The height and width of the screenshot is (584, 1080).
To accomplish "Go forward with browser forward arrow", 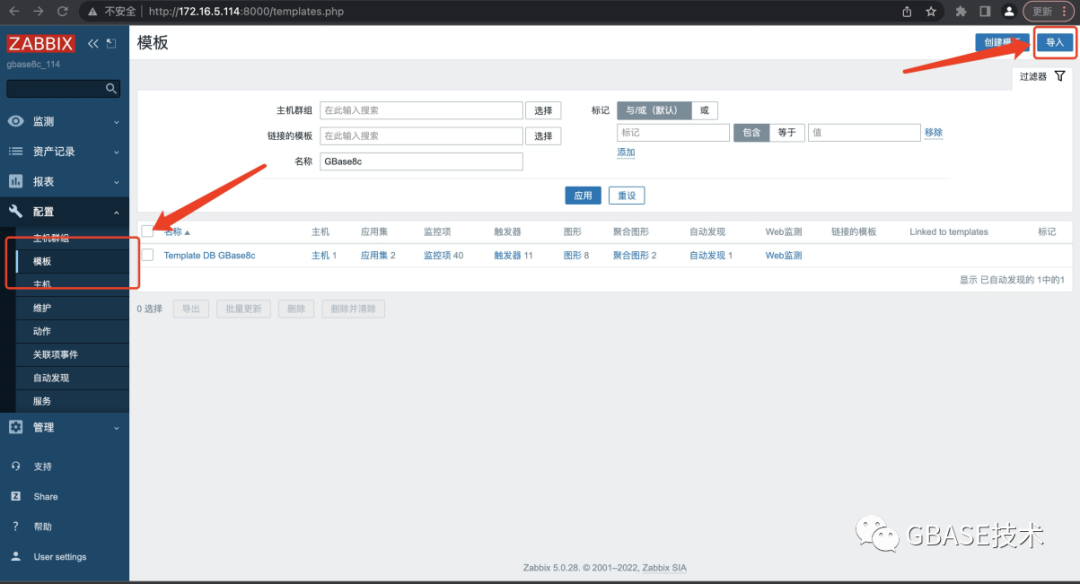I will (x=38, y=11).
